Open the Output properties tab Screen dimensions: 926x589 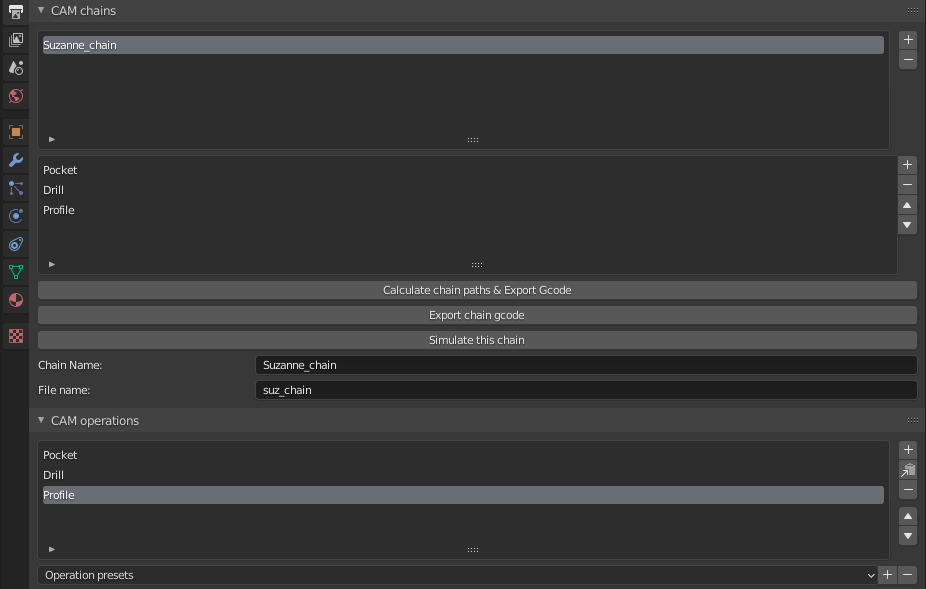[15, 12]
